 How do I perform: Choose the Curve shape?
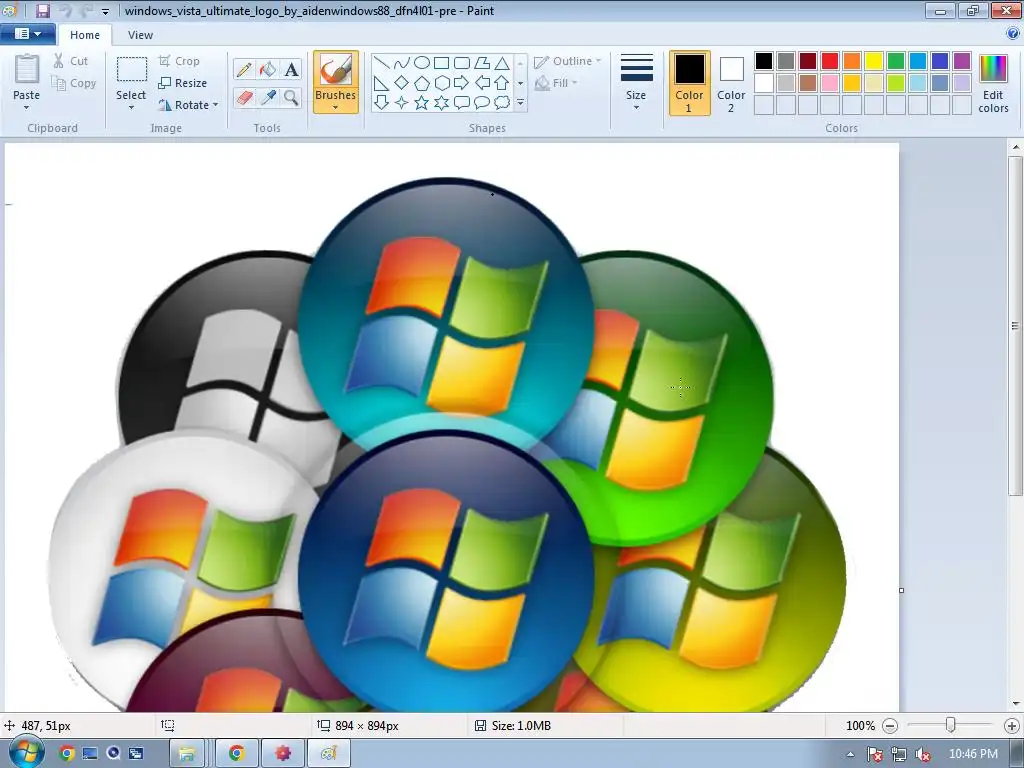point(402,63)
